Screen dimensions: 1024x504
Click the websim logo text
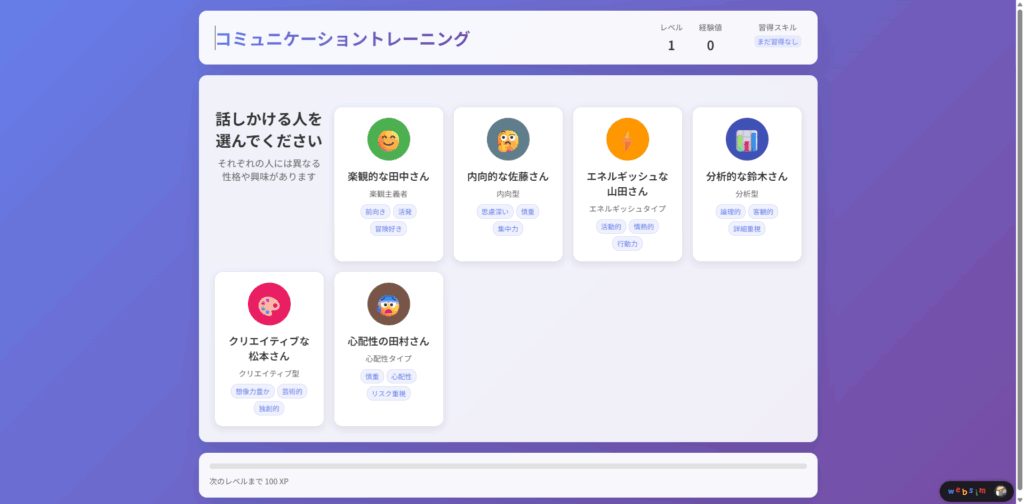coord(967,491)
